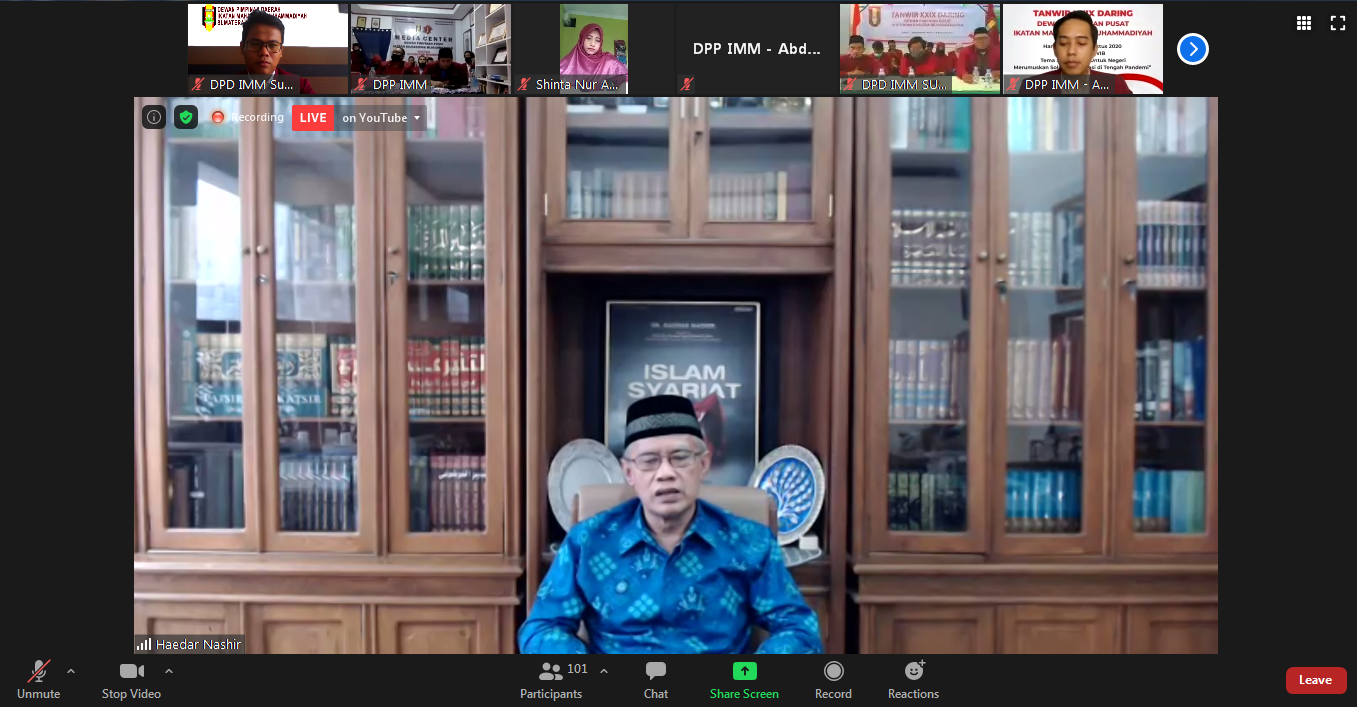Image resolution: width=1357 pixels, height=707 pixels.
Task: Click the Share Screen button
Action: (744, 679)
